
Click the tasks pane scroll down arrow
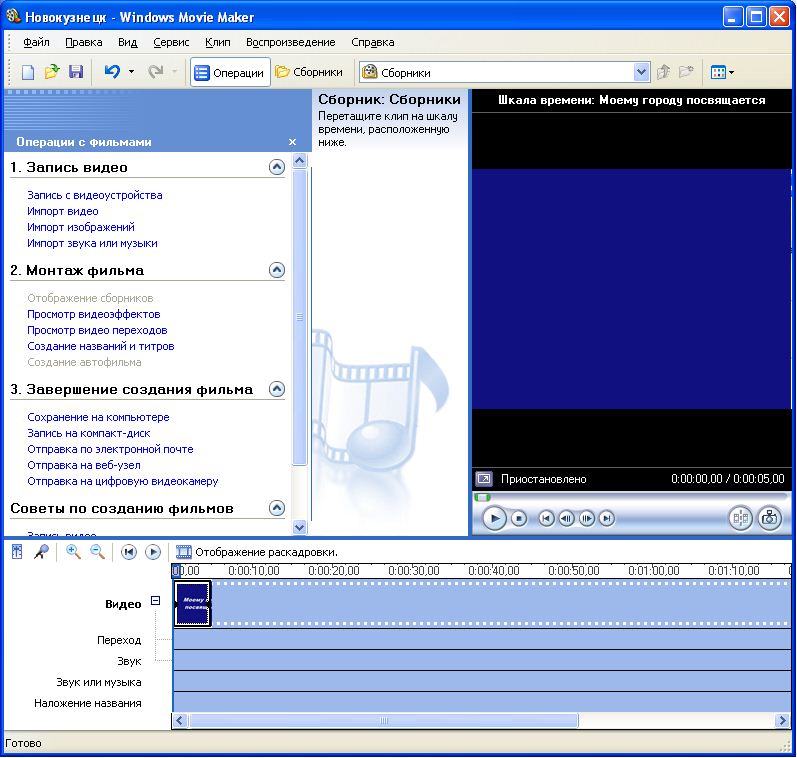300,527
